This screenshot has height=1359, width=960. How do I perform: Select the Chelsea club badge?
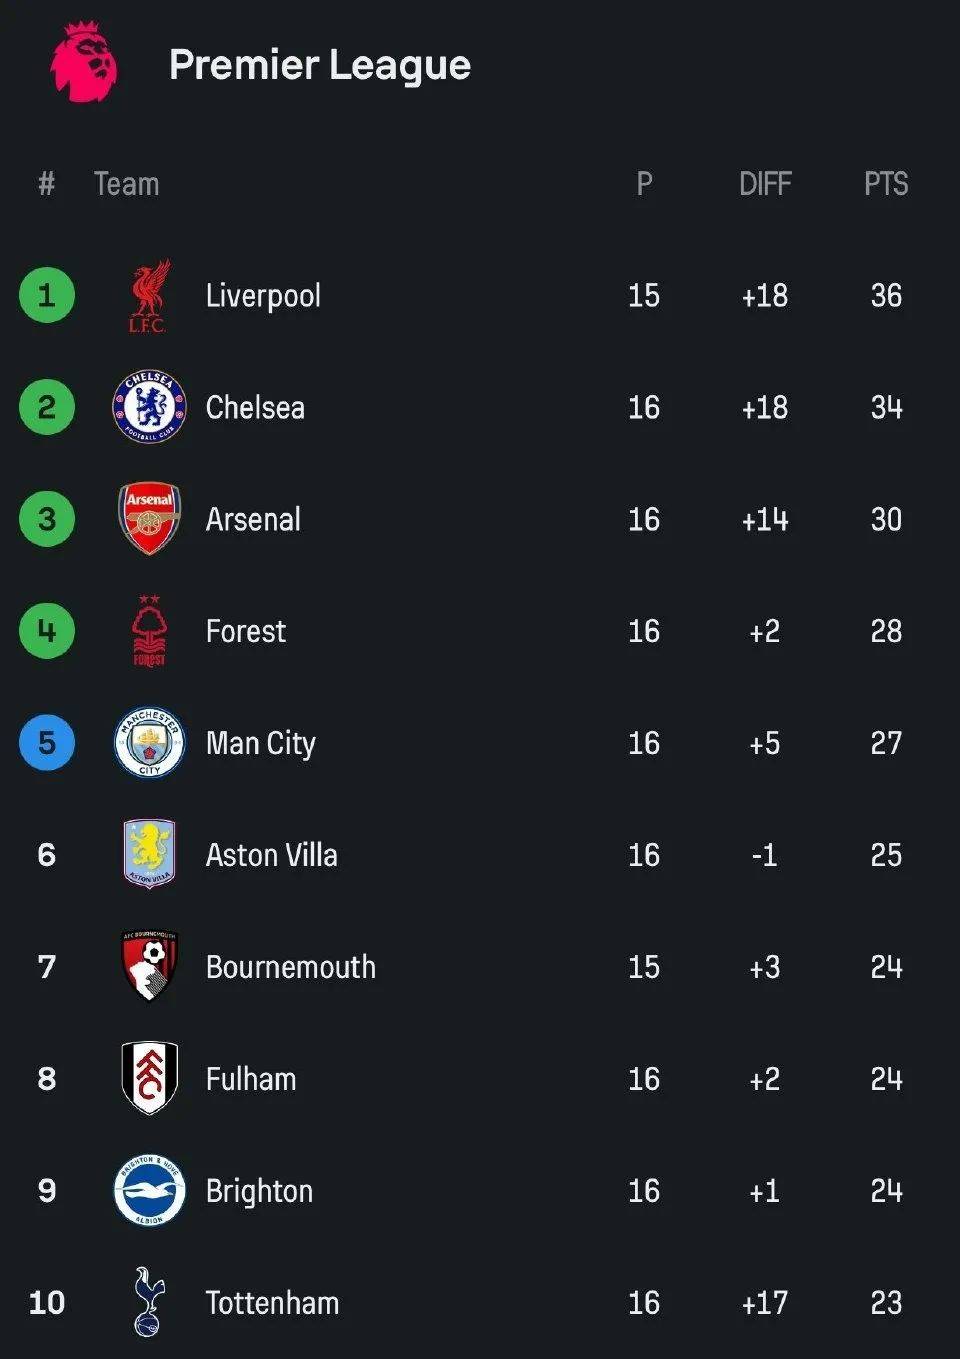pos(149,407)
